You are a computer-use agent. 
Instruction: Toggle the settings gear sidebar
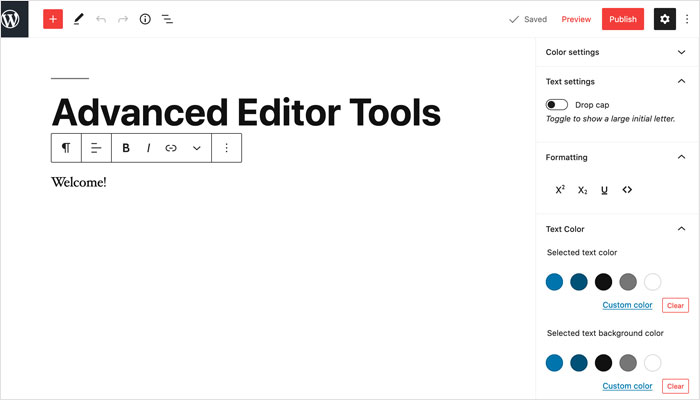pyautogui.click(x=665, y=19)
